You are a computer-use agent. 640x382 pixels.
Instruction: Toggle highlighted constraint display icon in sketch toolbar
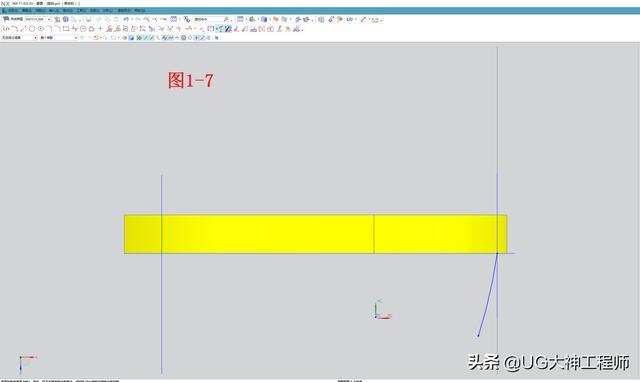(x=220, y=29)
